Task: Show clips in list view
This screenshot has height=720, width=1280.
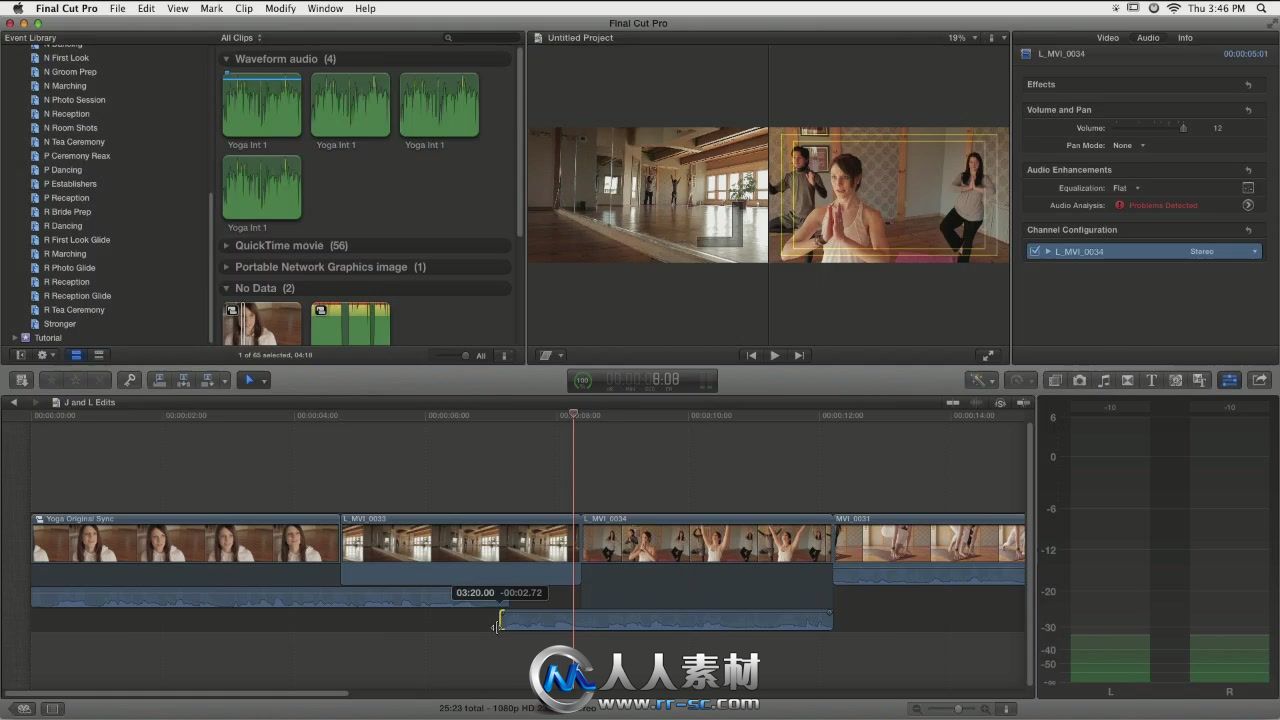Action: [x=98, y=355]
